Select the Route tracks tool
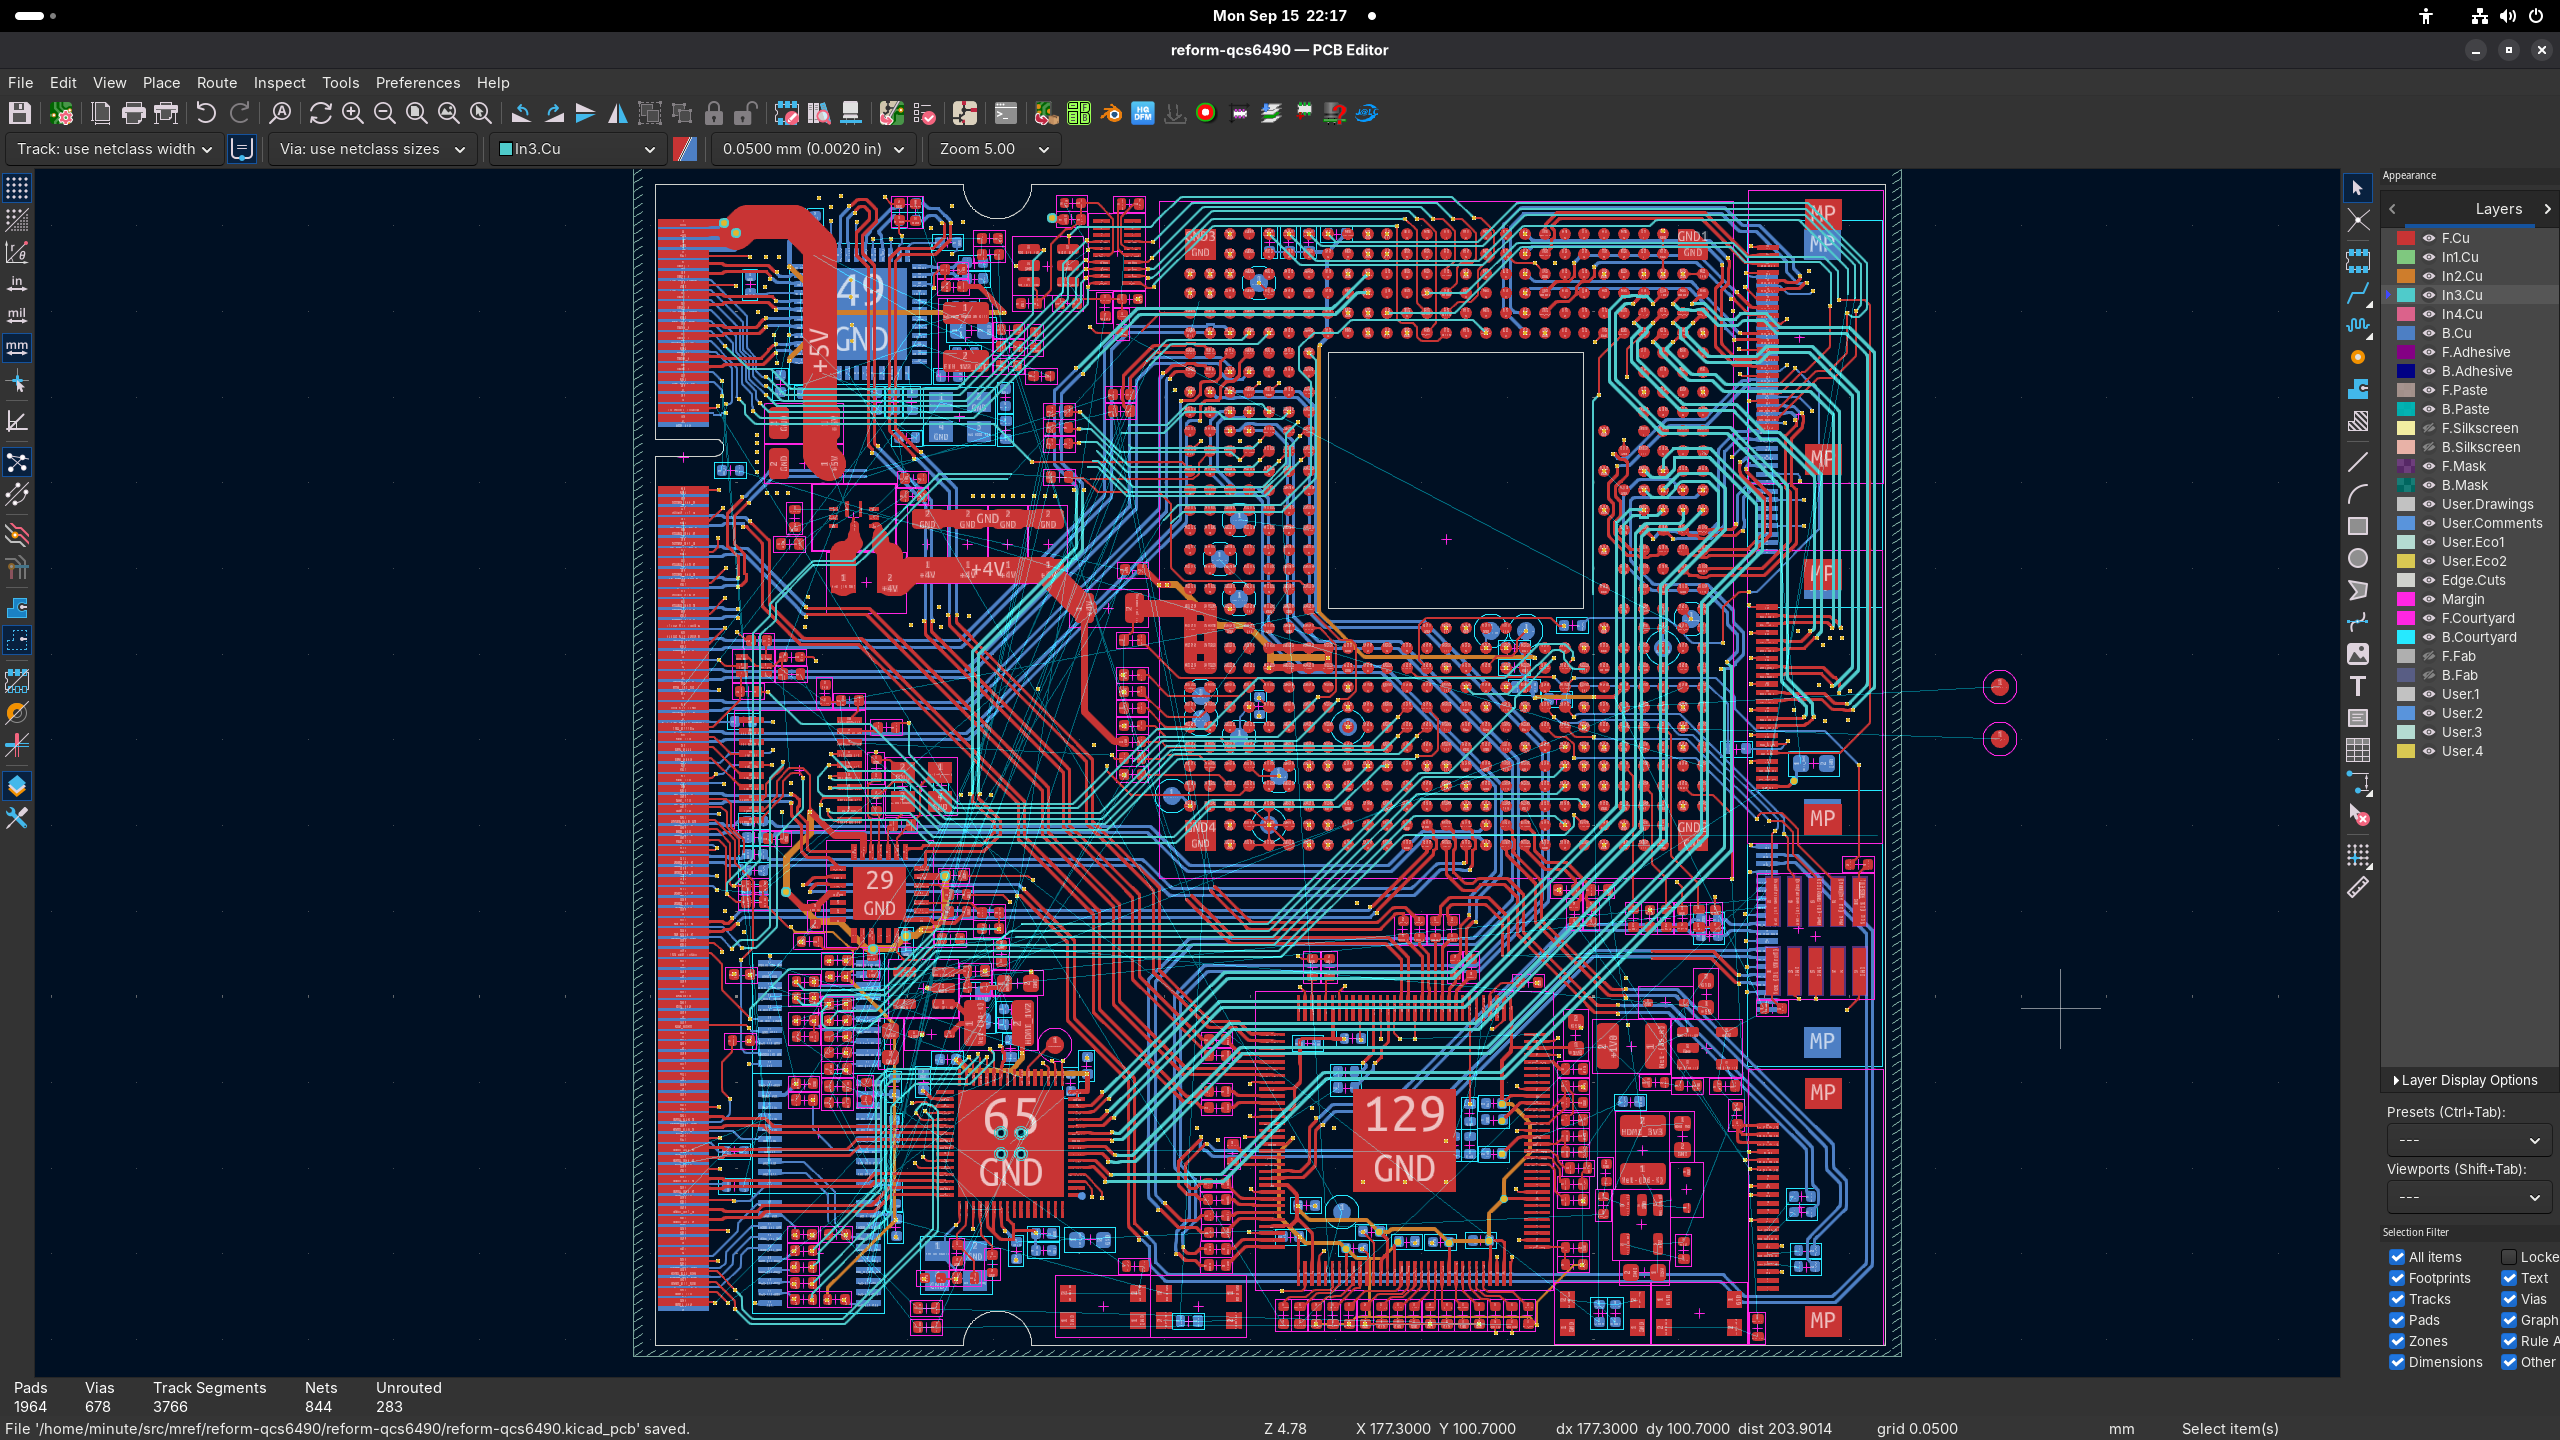 [x=2358, y=294]
